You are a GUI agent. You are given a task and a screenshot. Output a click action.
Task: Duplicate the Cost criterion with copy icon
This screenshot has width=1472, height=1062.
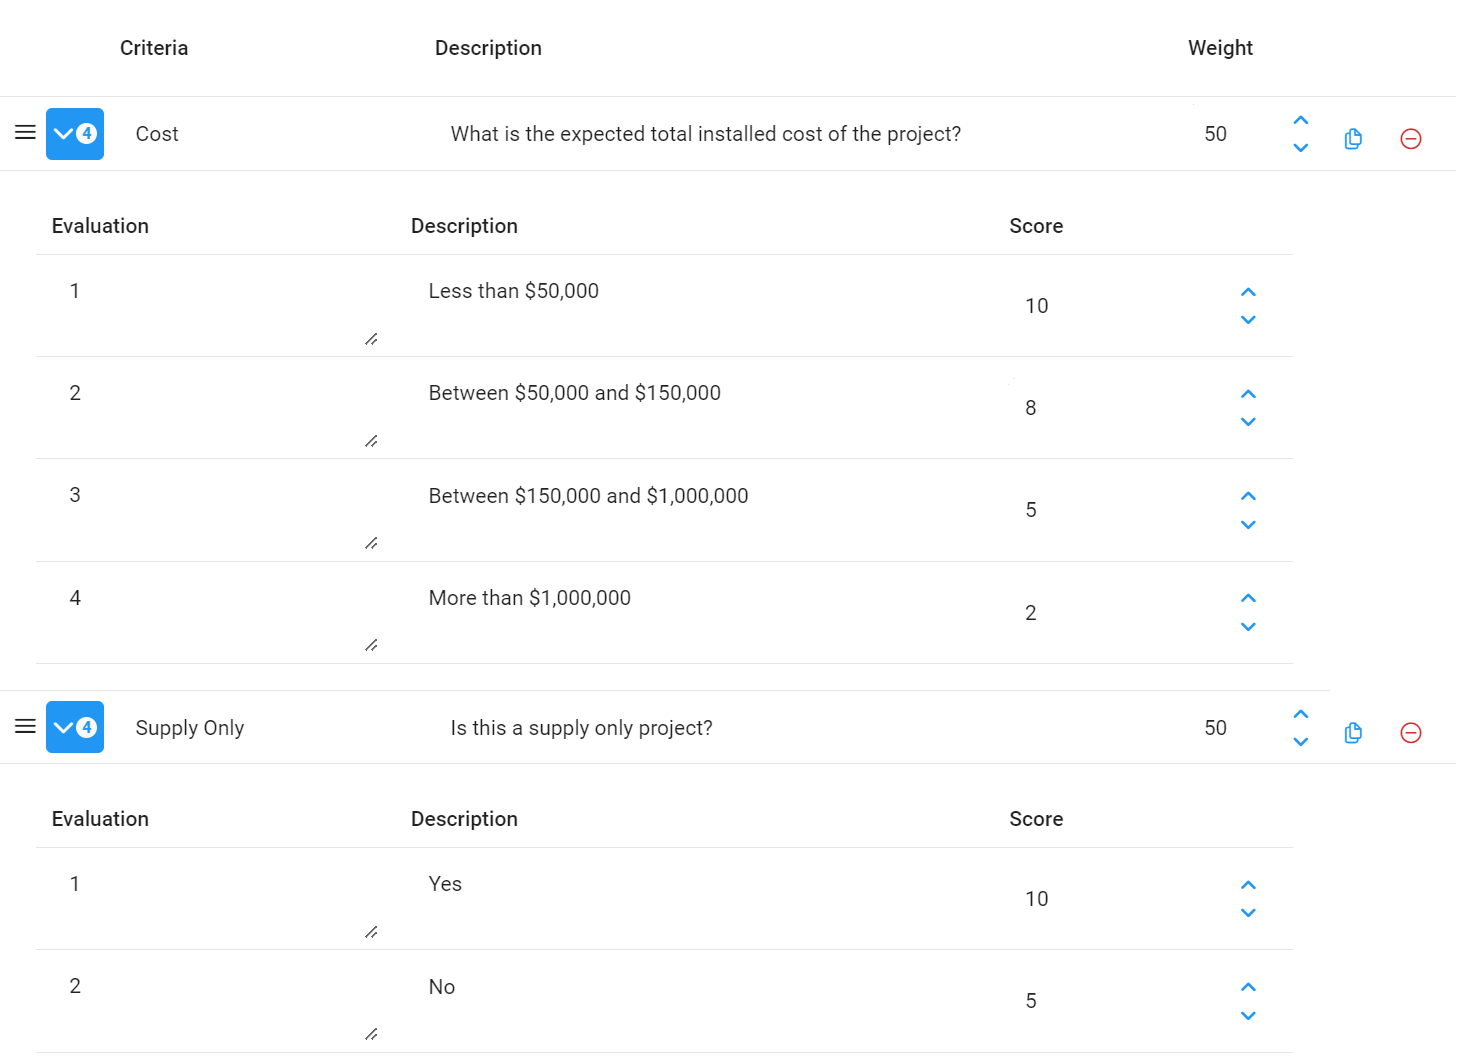(1353, 139)
